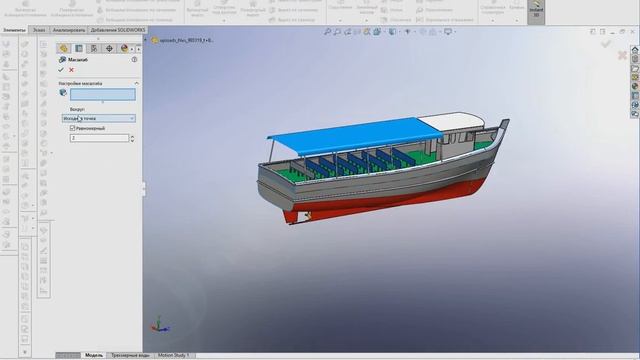Open the Исходная точка scale-about dropdown
This screenshot has height=360, width=640.
(98, 118)
